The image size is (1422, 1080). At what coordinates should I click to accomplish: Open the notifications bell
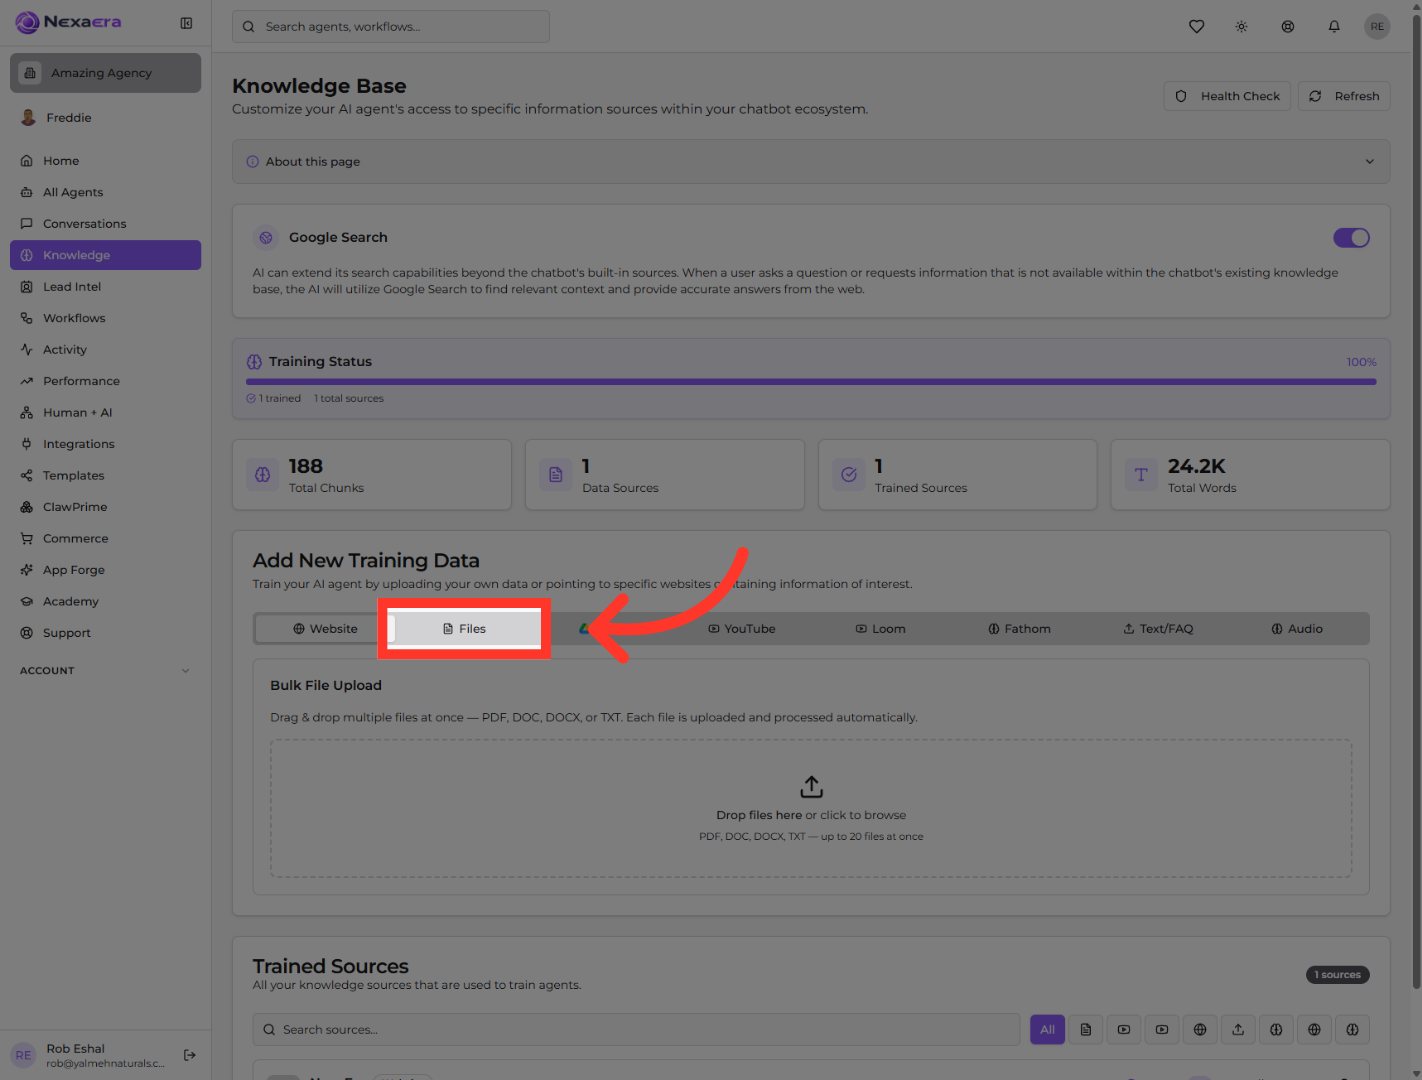1334,27
